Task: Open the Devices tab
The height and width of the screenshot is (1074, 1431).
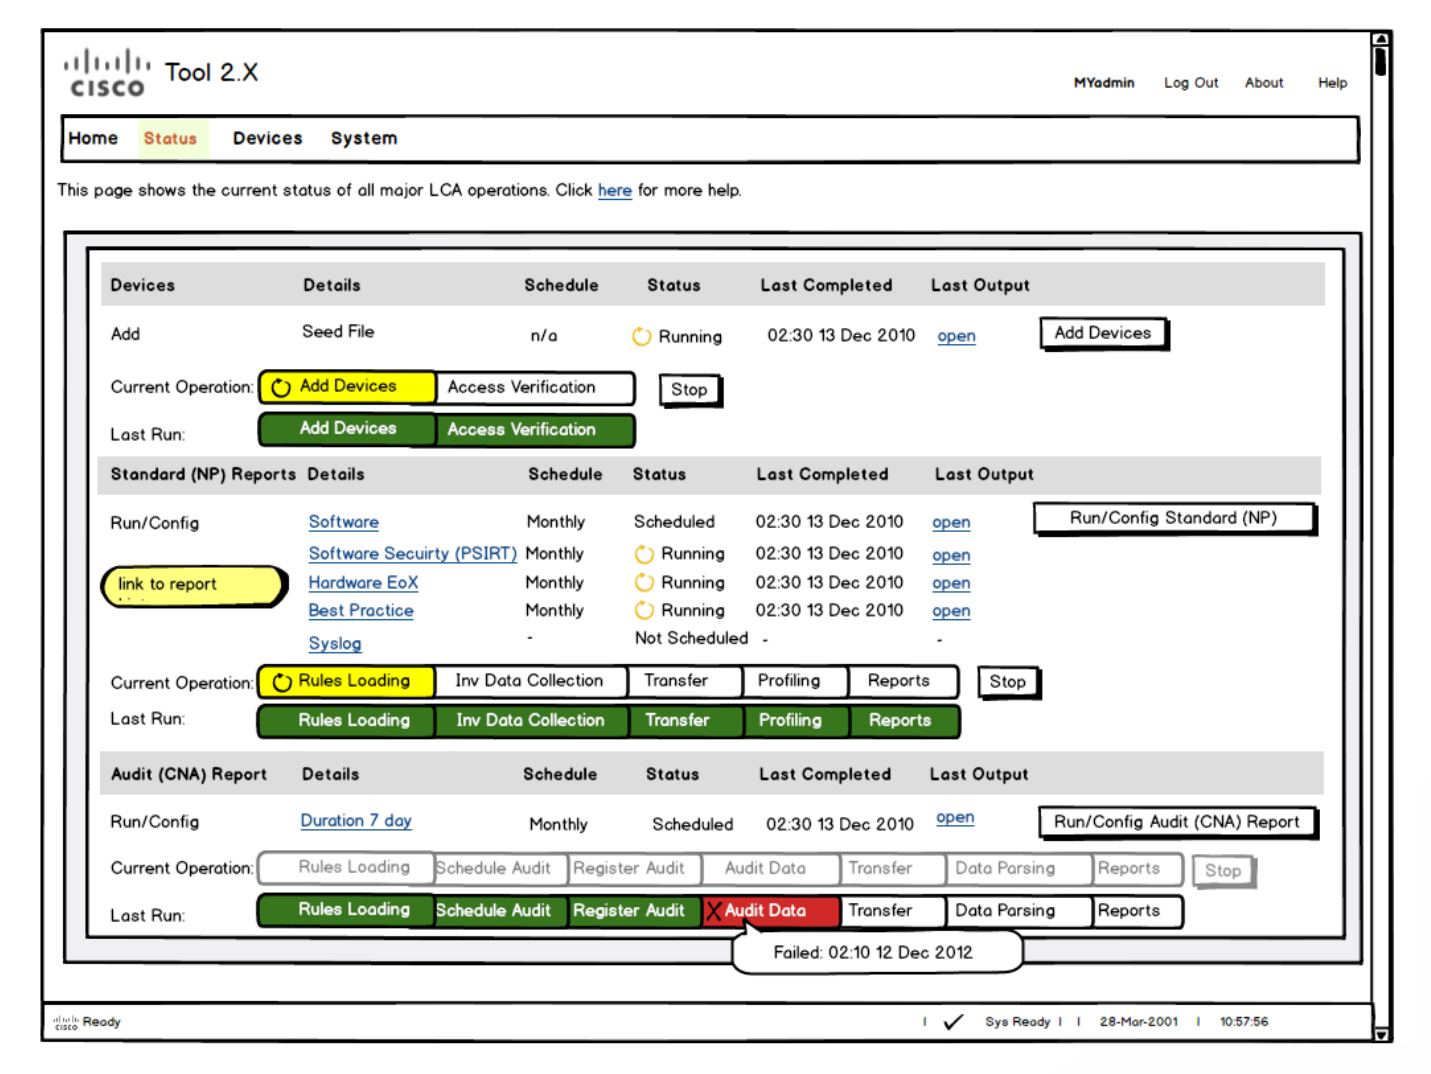Action: tap(267, 138)
